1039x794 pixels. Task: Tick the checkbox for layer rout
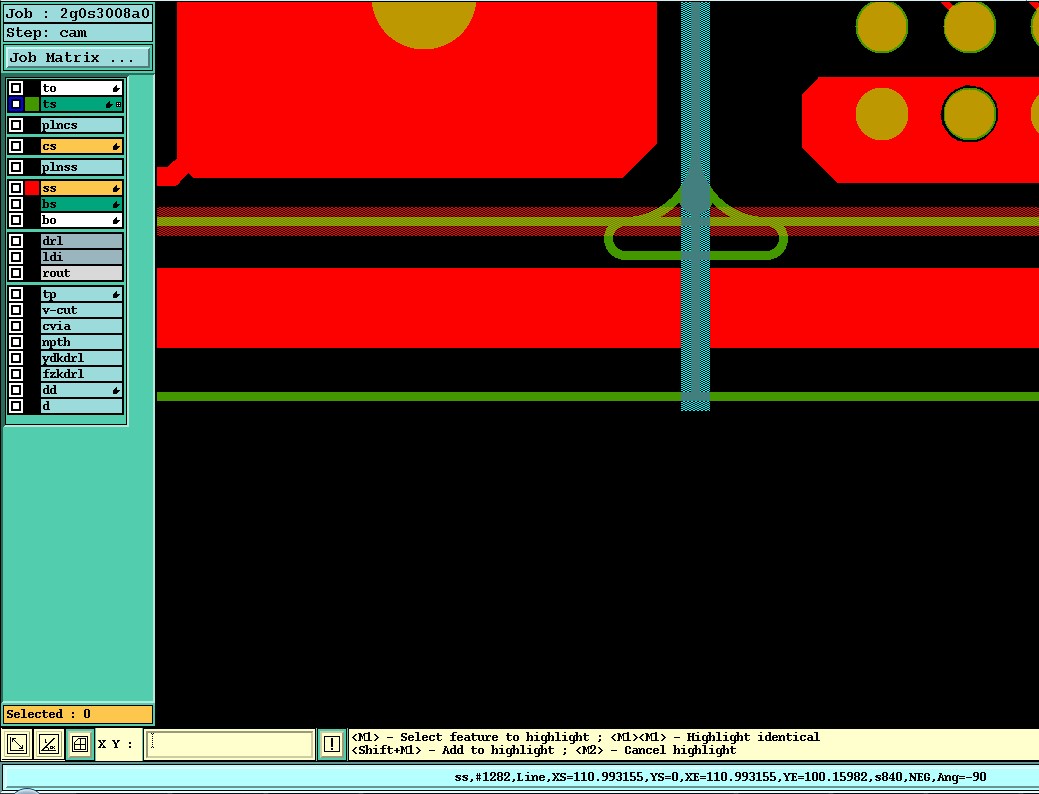point(16,273)
